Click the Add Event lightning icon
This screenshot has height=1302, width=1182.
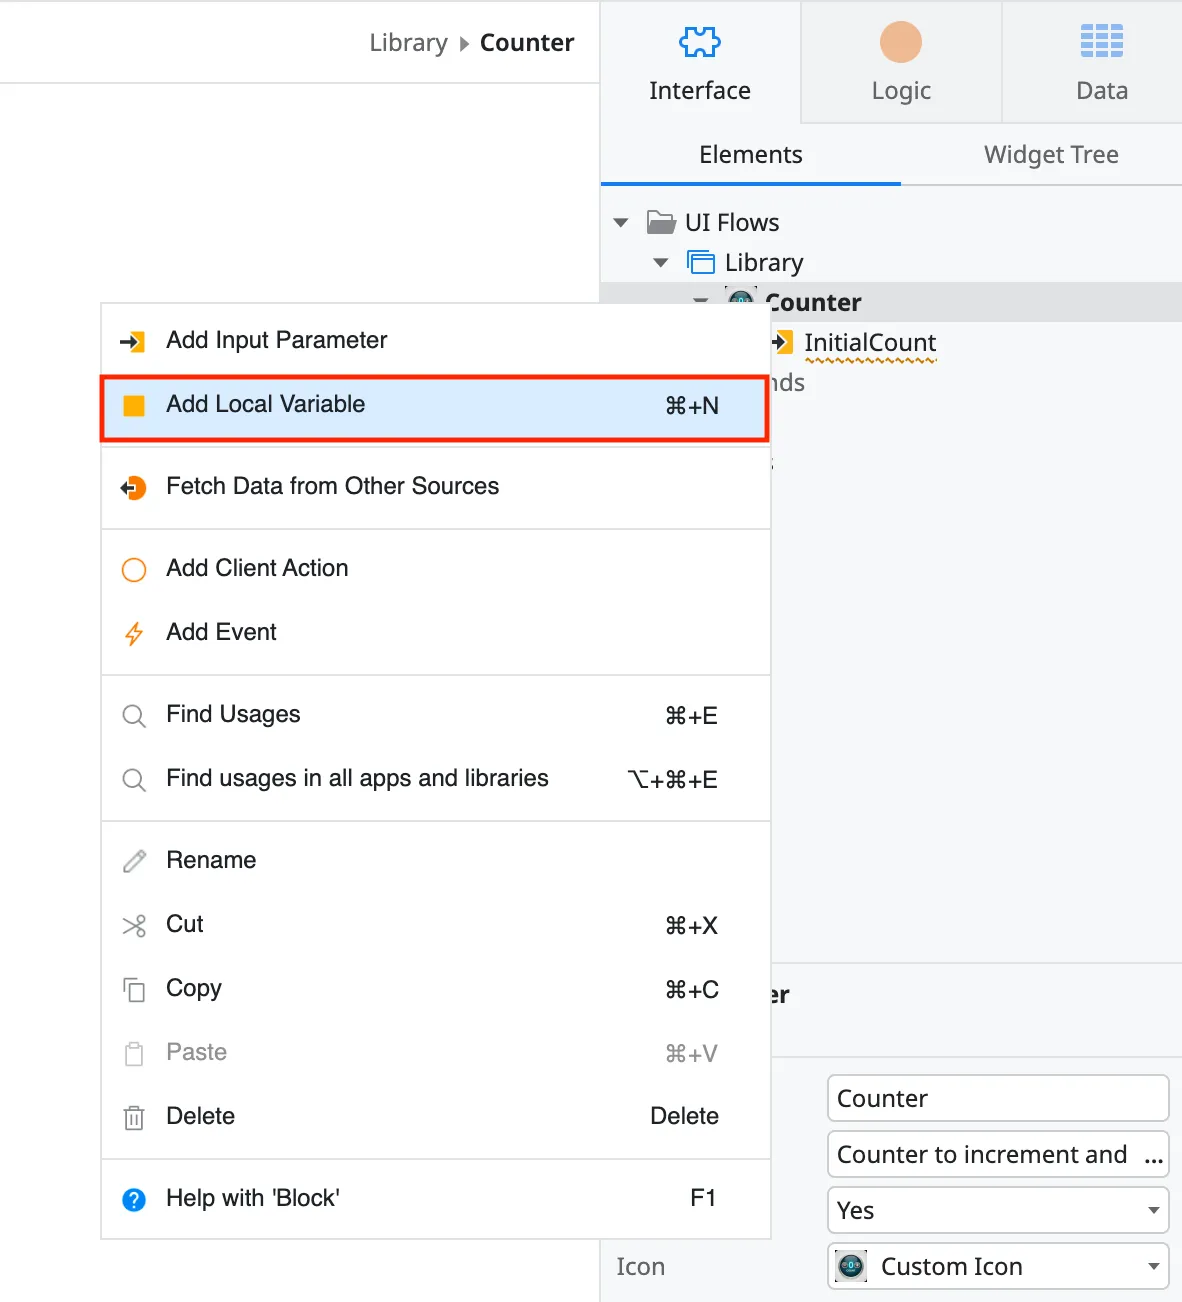coord(134,633)
